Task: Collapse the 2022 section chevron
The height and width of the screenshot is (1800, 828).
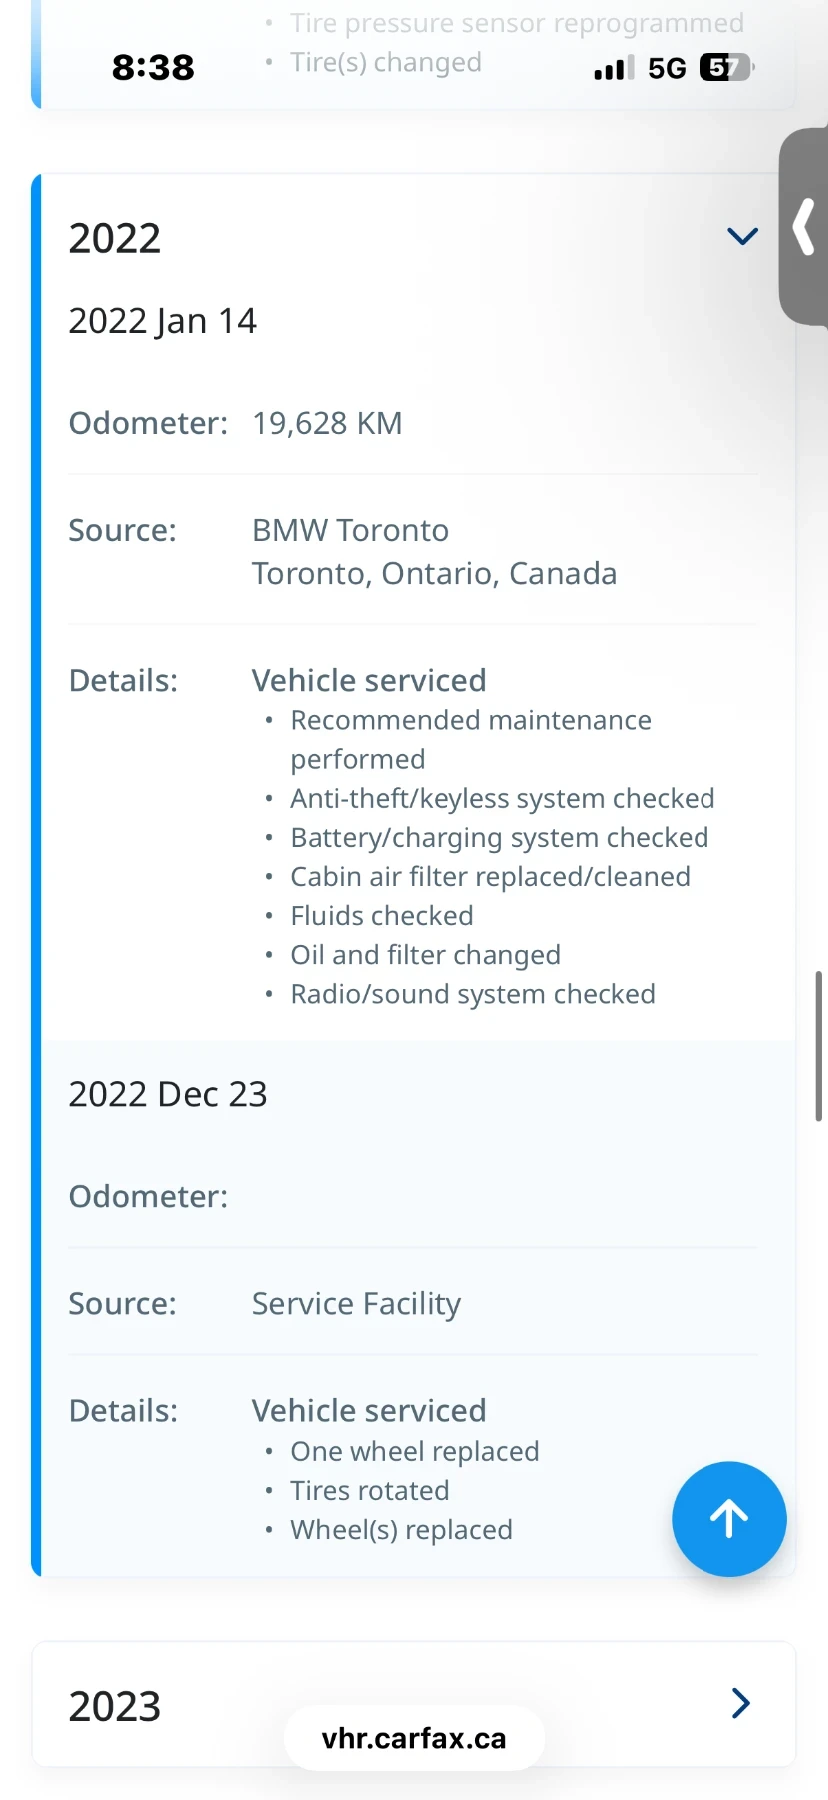Action: (742, 237)
